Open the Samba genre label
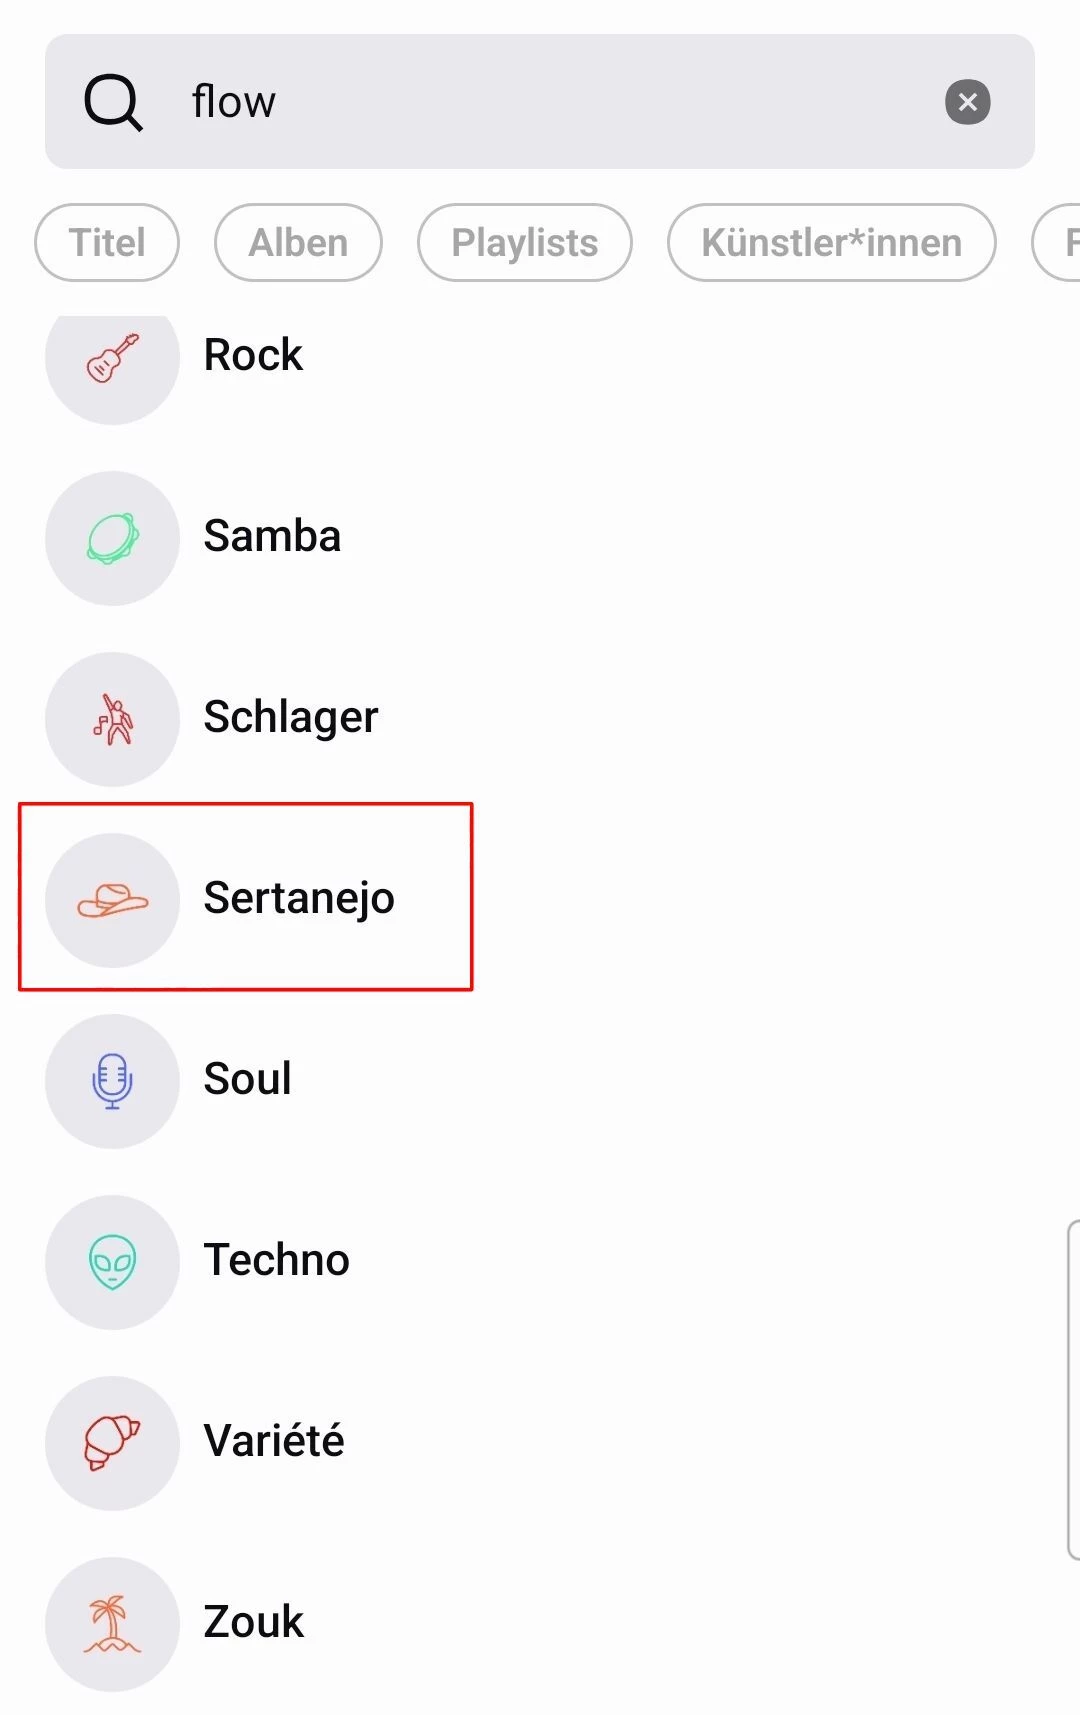 tap(272, 536)
